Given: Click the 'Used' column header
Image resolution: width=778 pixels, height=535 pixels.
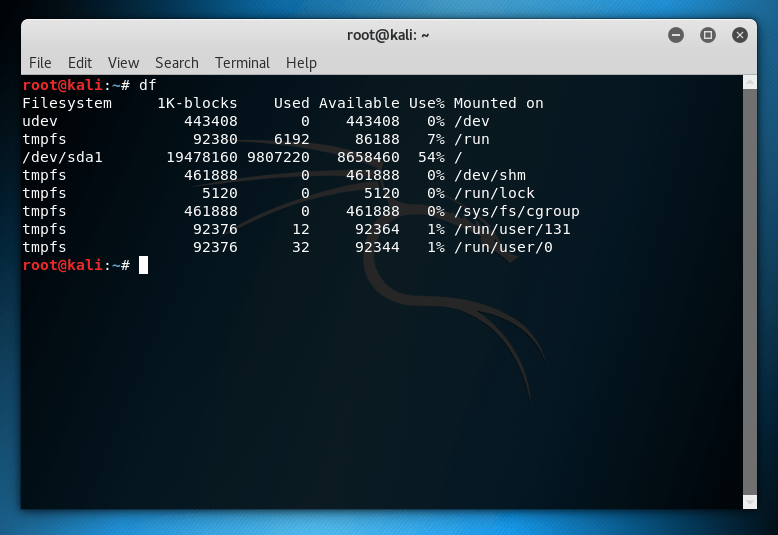Looking at the screenshot, I should click(x=292, y=103).
